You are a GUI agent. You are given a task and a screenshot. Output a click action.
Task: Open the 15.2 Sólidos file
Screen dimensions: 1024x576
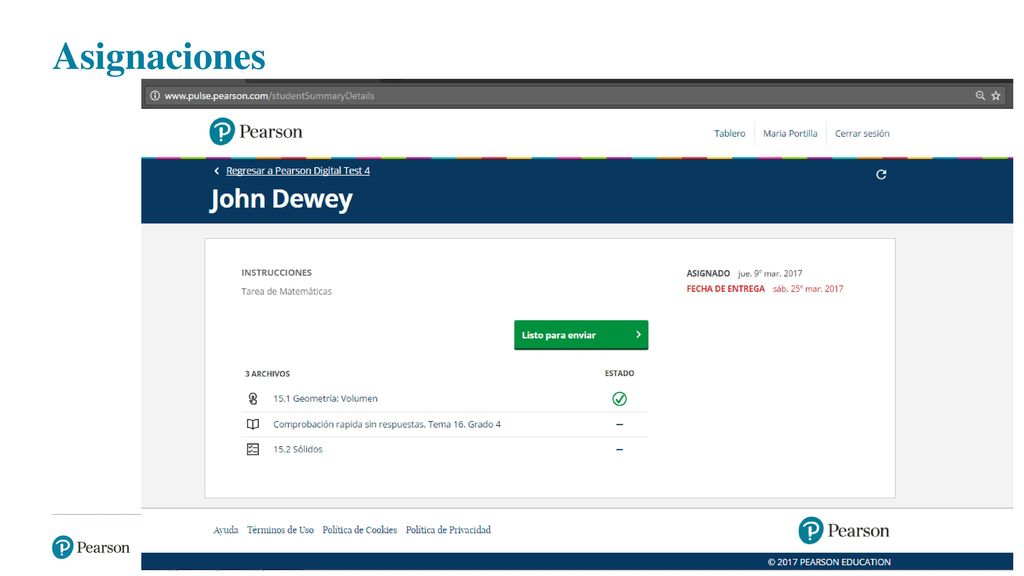click(298, 449)
